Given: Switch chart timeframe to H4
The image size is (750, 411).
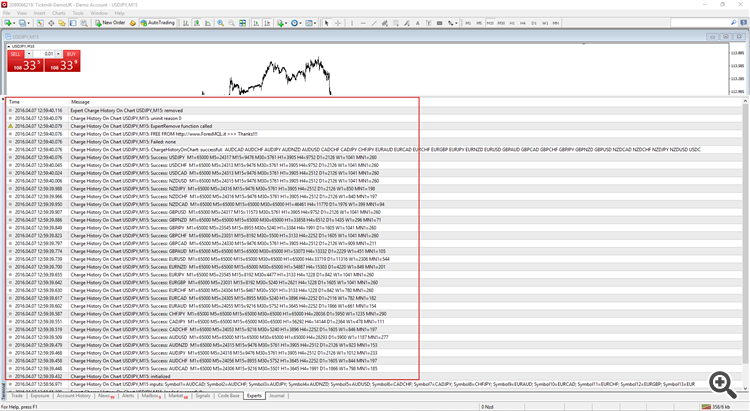Looking at the screenshot, I should 523,23.
